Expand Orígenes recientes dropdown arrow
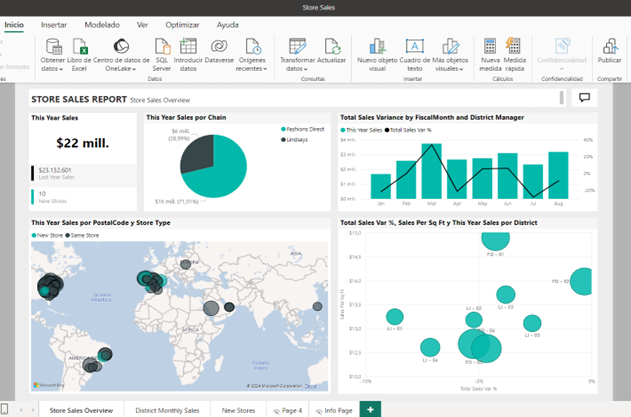The image size is (631, 417). pos(265,69)
